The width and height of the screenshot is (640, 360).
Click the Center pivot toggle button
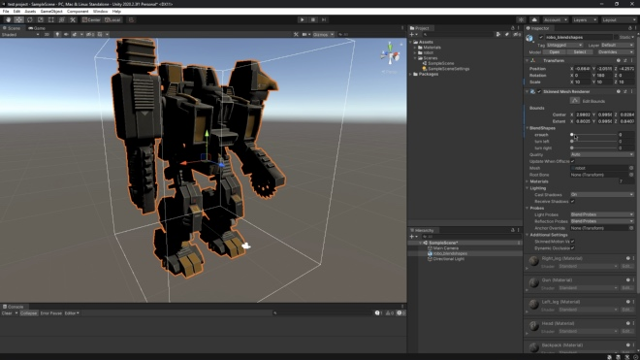(x=91, y=20)
